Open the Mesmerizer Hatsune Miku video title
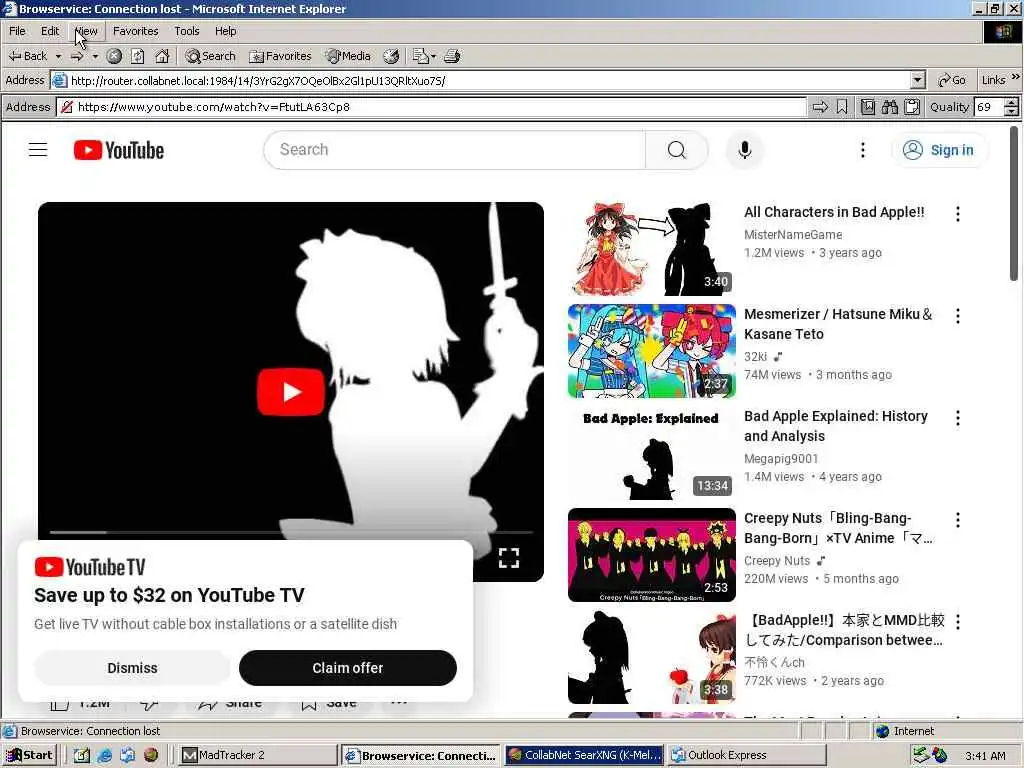Screen dimensions: 1024x768 (839, 324)
